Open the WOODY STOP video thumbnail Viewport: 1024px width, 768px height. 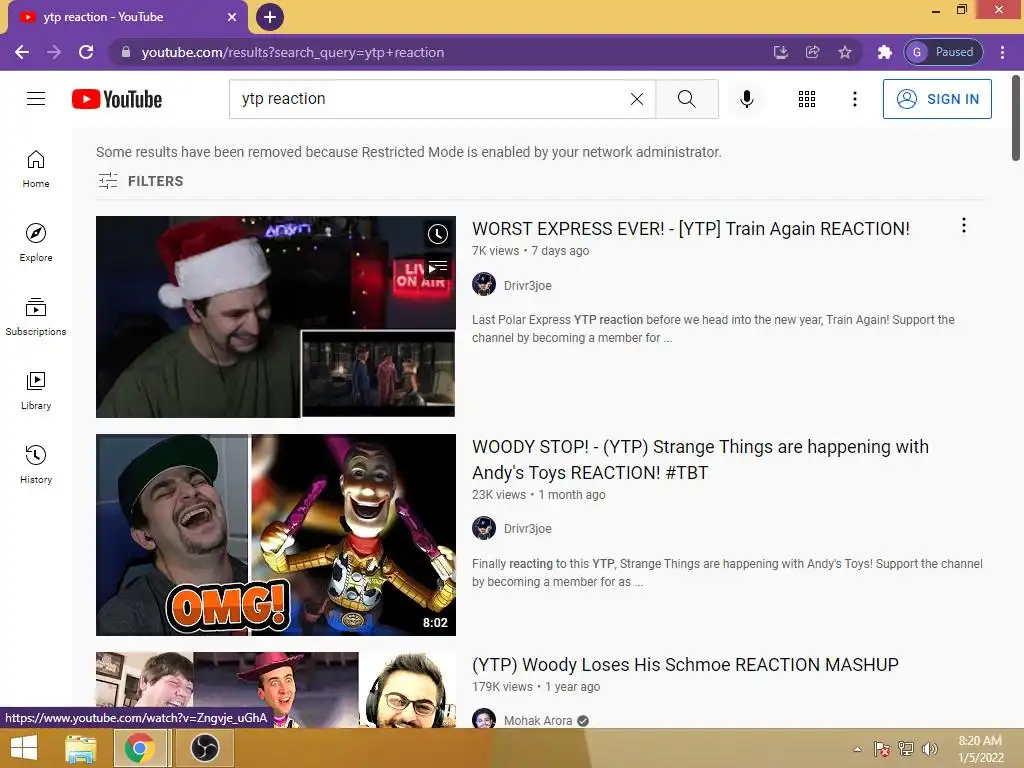pos(276,535)
